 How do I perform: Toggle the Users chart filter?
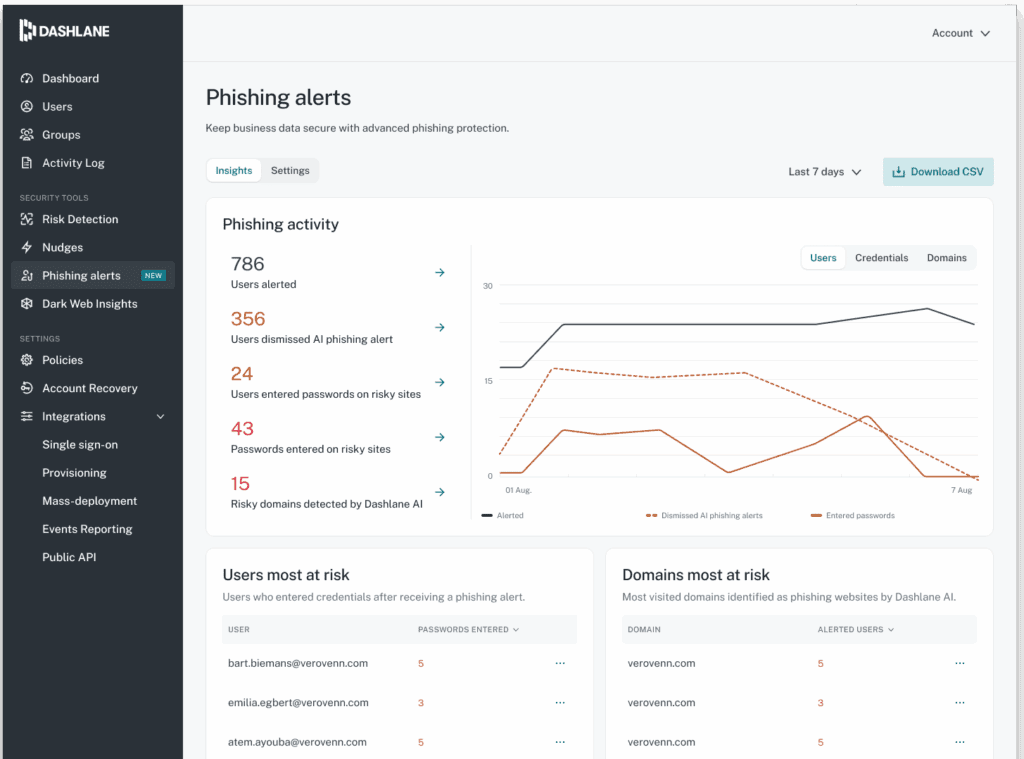tap(823, 257)
